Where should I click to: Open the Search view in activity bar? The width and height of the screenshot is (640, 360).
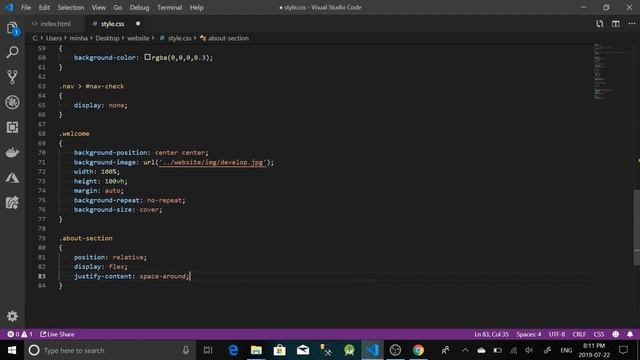point(12,52)
